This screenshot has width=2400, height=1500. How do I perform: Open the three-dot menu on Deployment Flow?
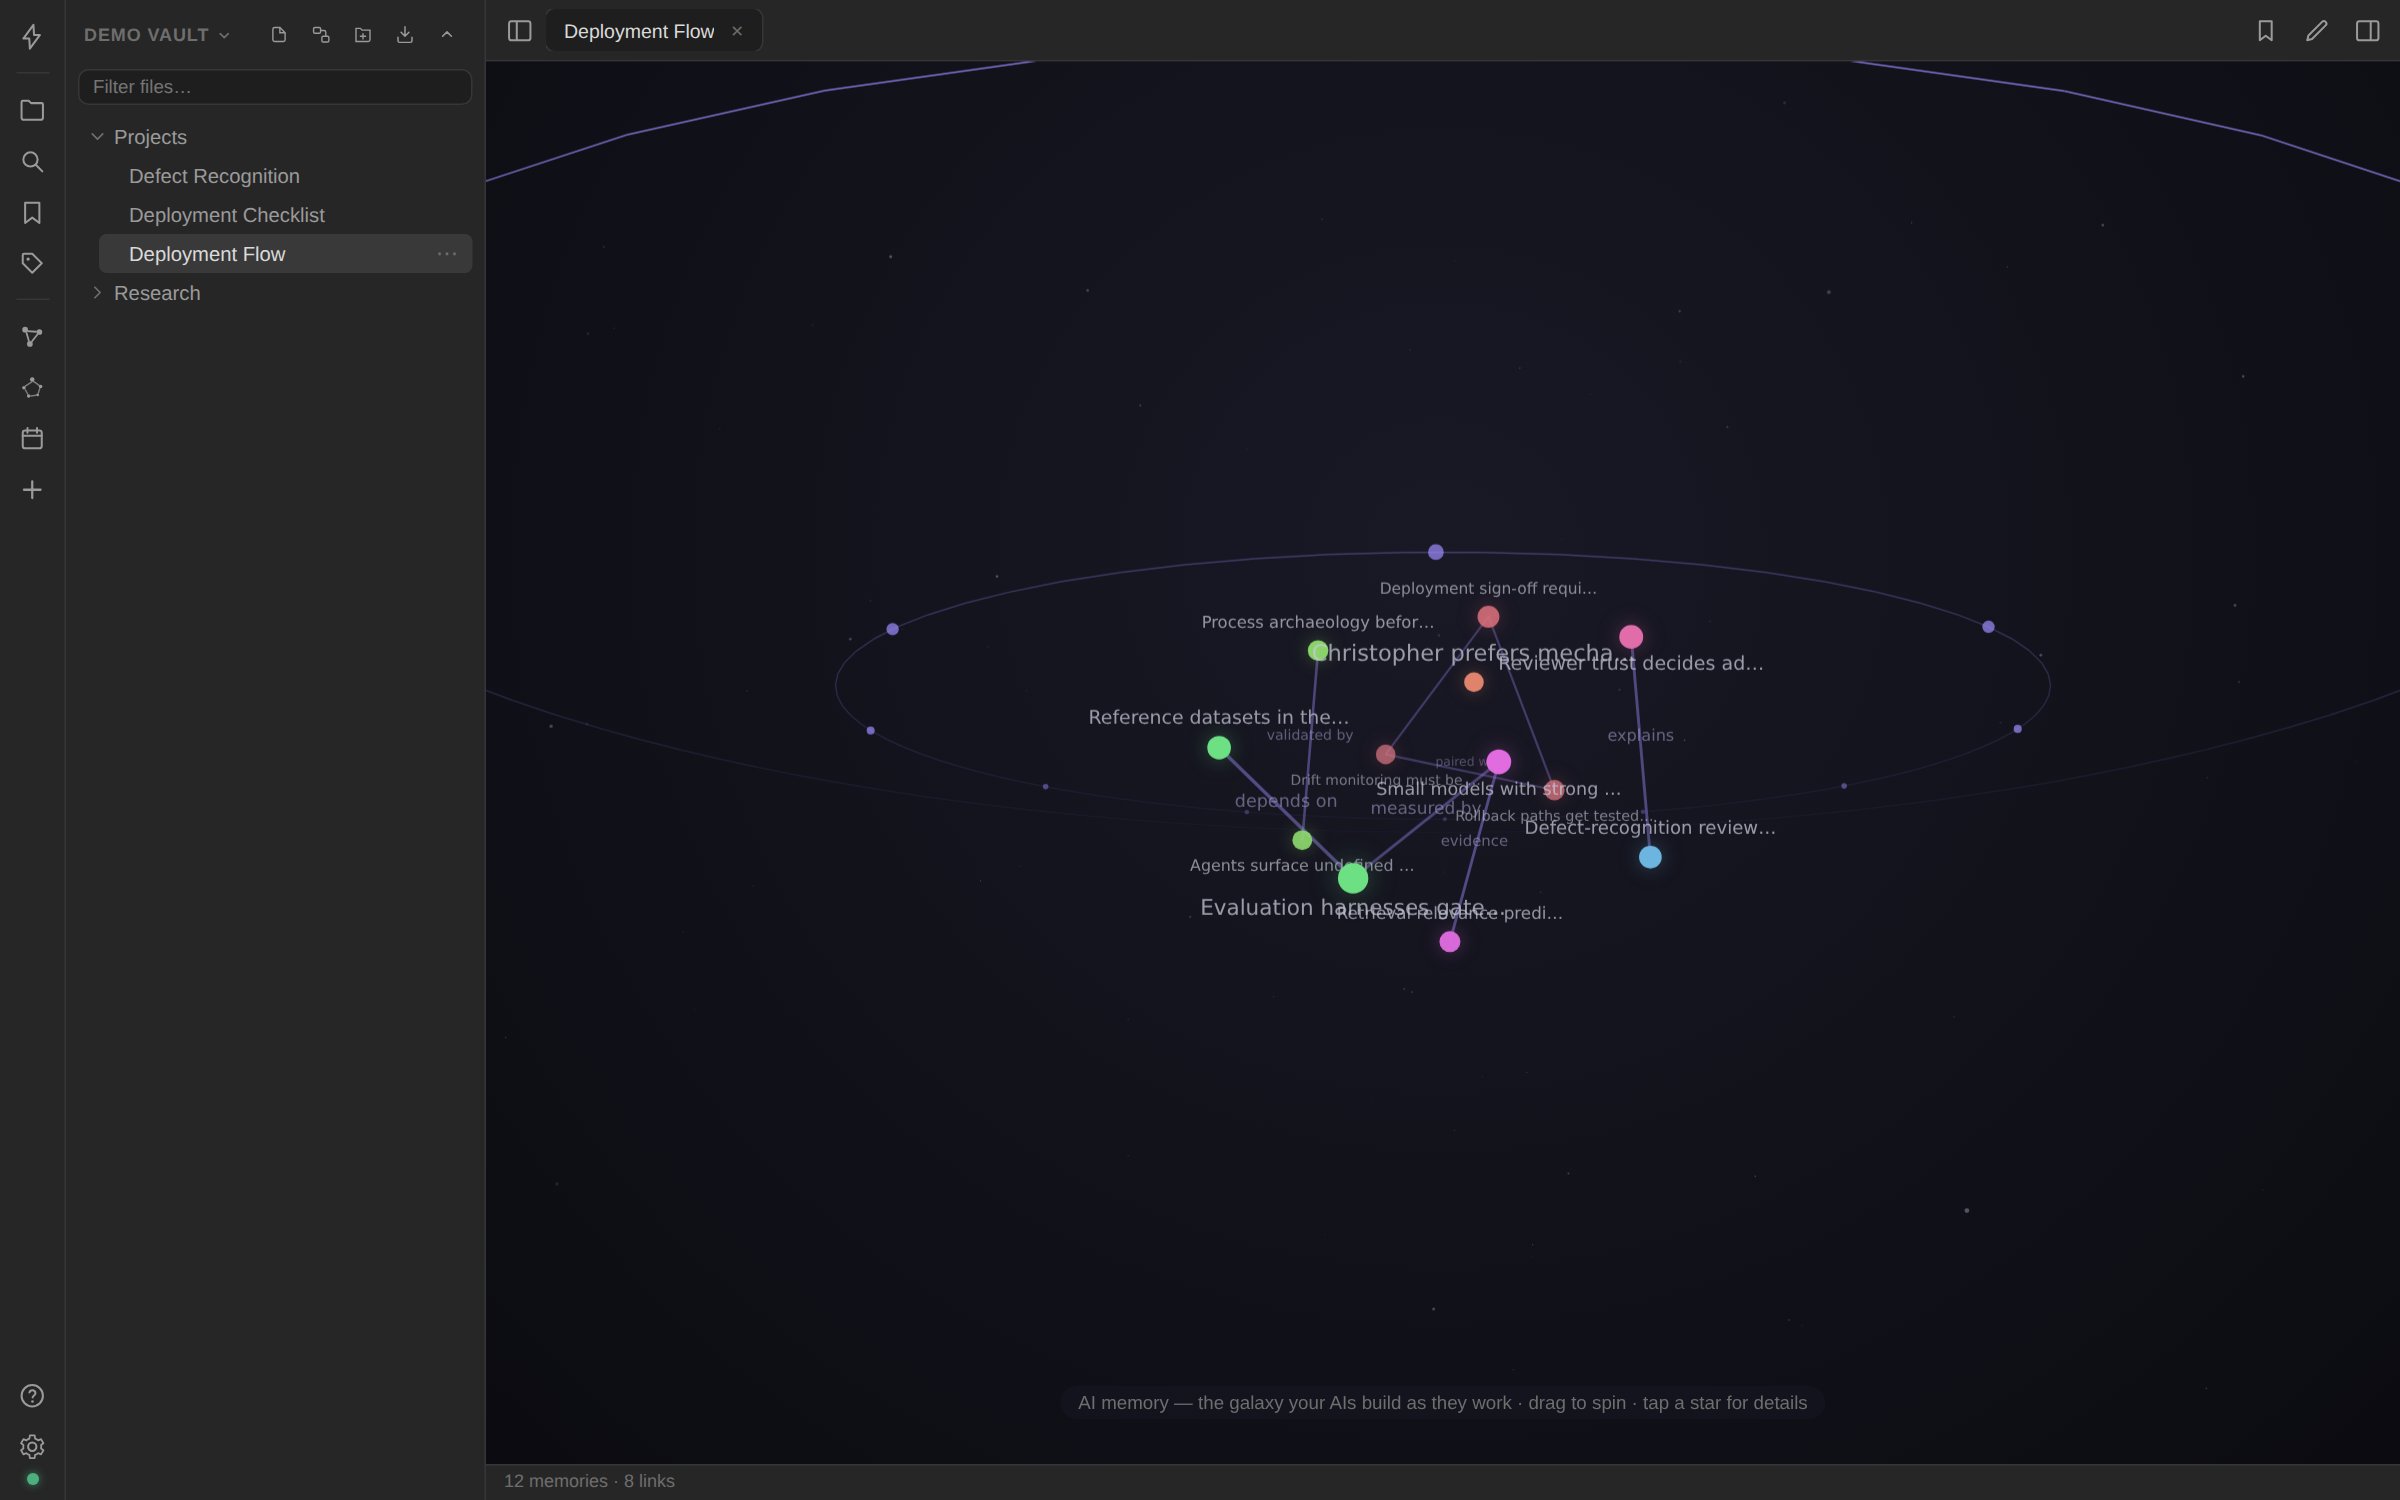pos(447,254)
